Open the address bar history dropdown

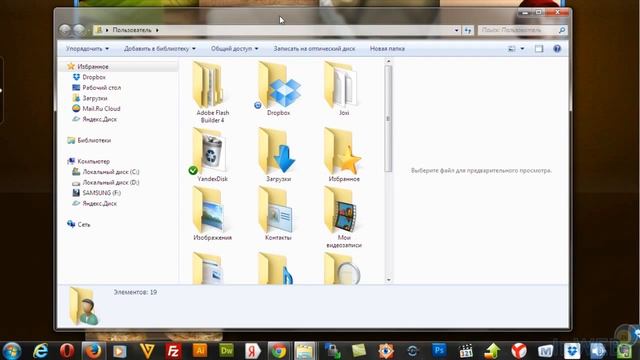(x=456, y=30)
